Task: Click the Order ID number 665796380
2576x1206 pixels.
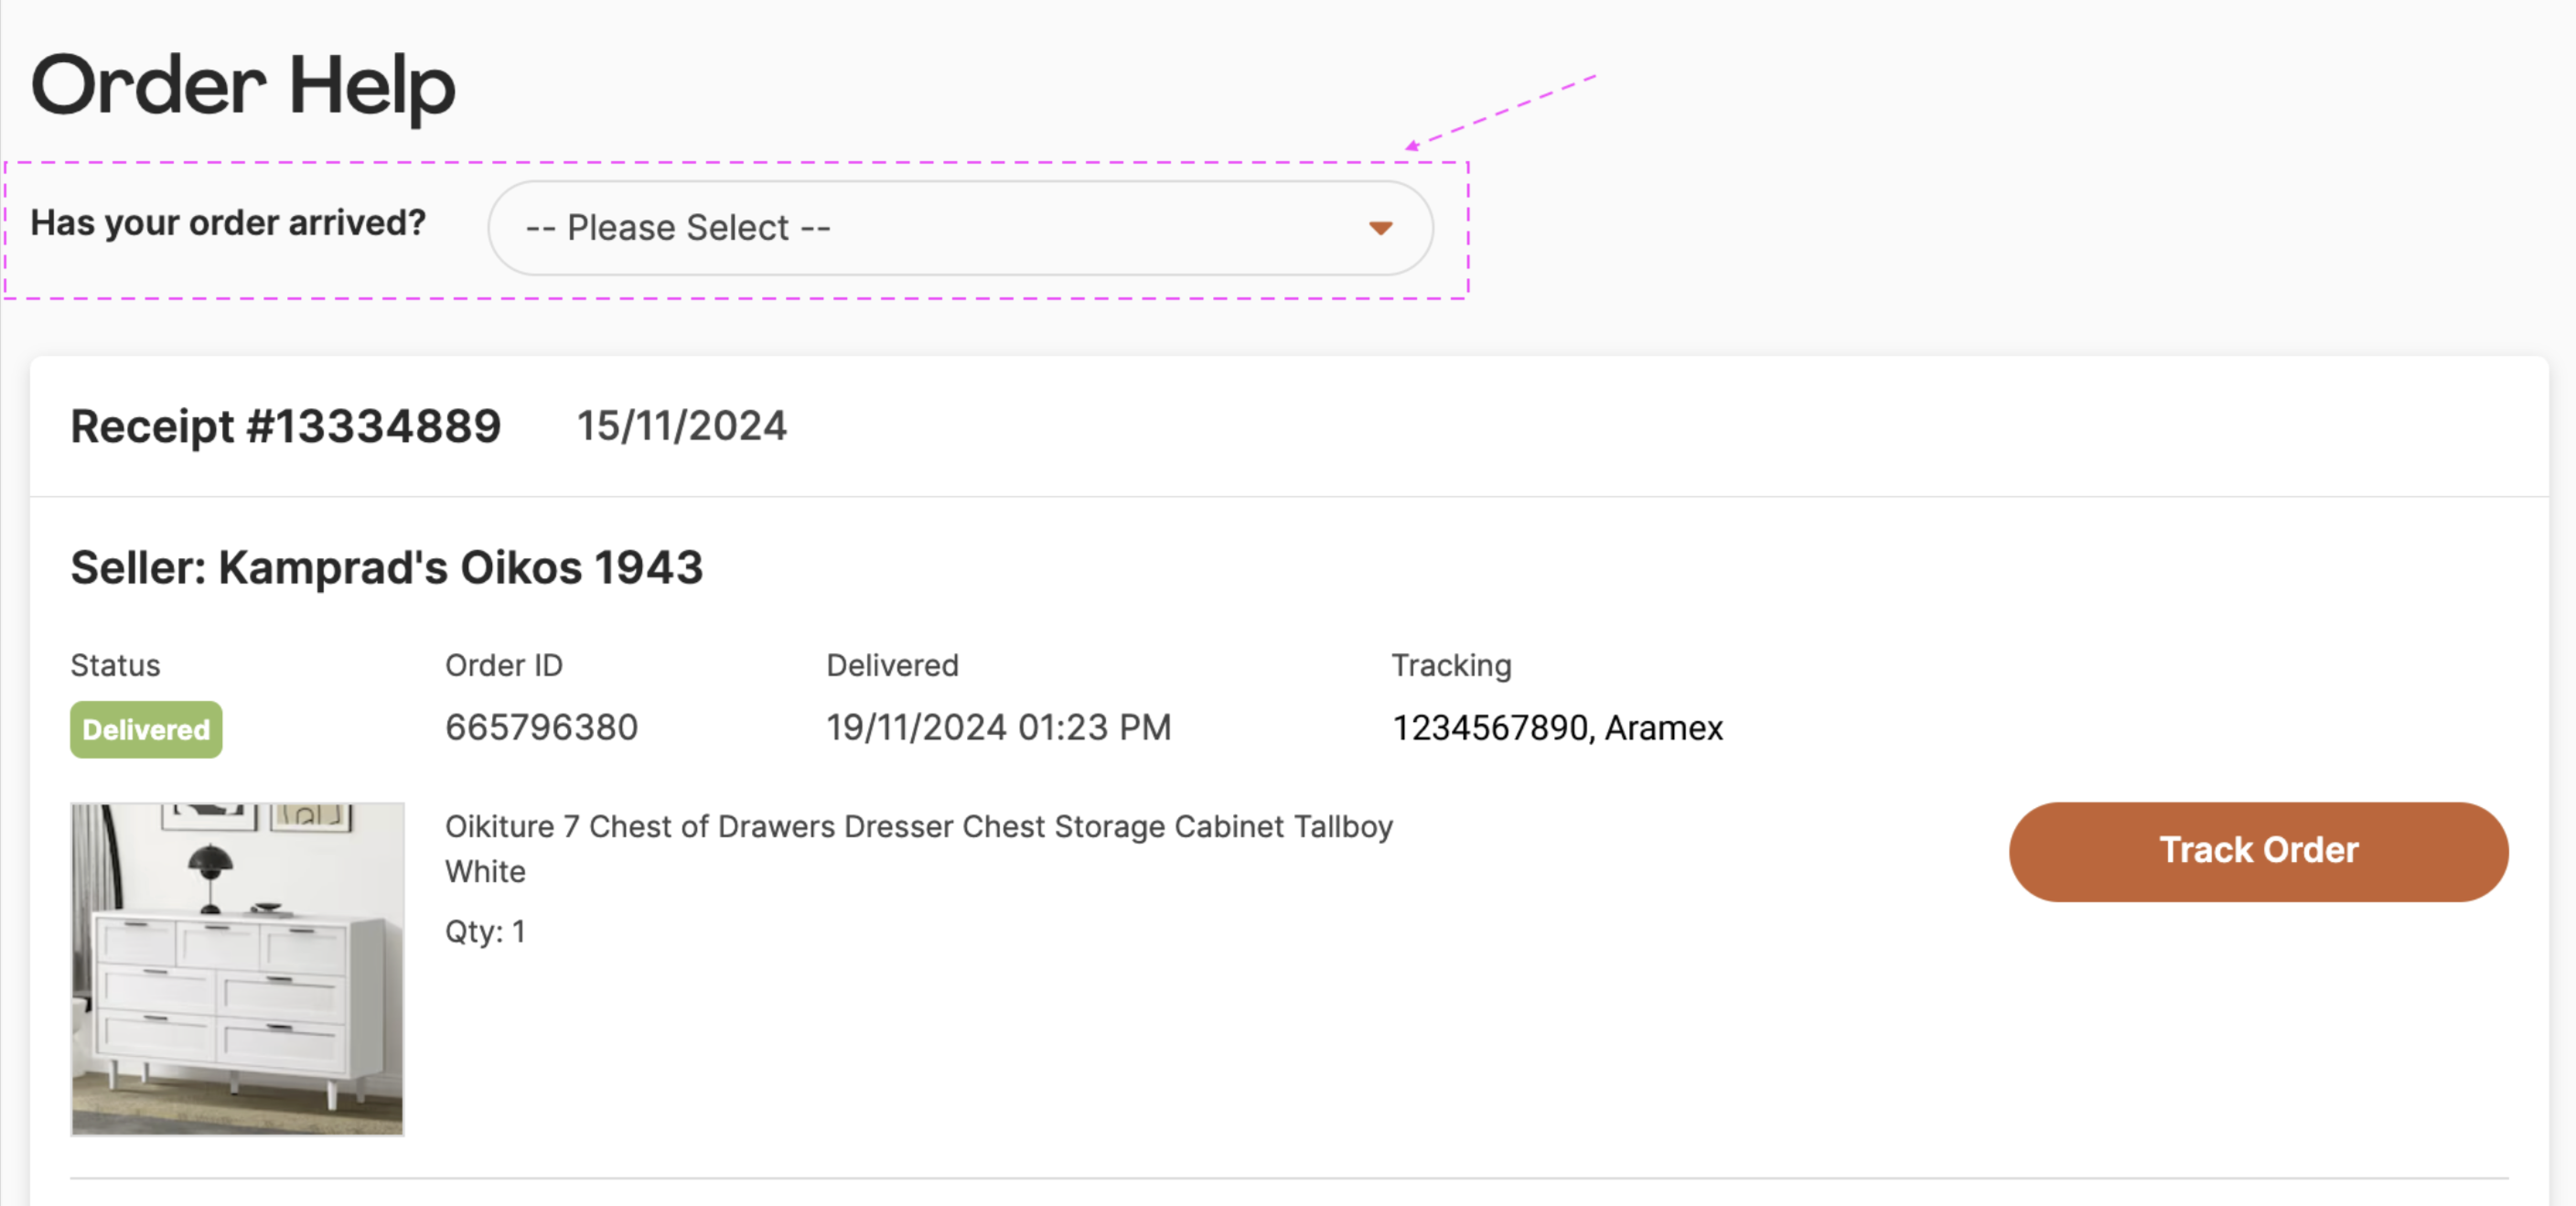Action: coord(541,727)
